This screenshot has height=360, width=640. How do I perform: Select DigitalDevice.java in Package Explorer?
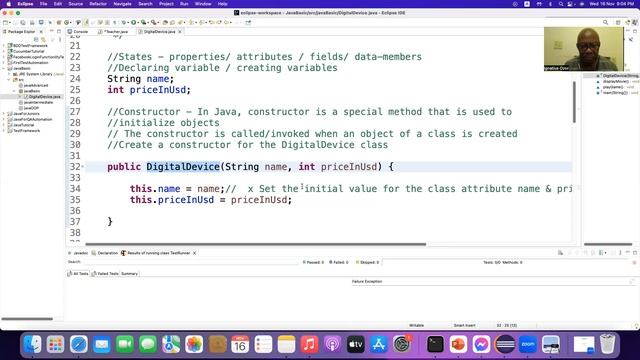pyautogui.click(x=44, y=97)
